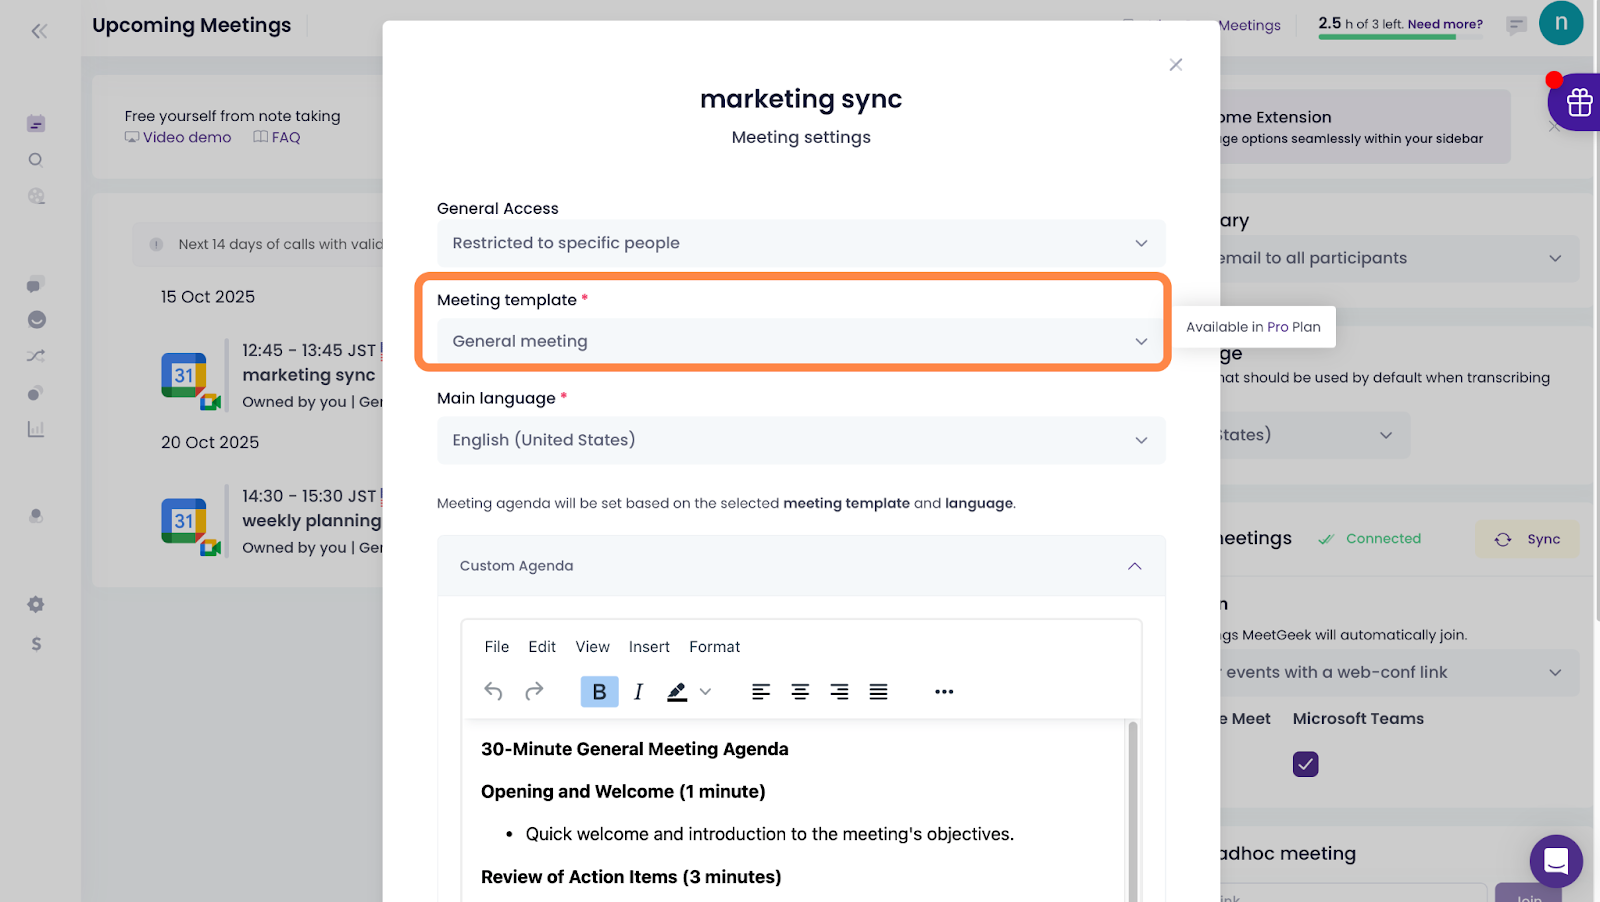Toggle the Microsoft Teams checkbox
This screenshot has width=1600, height=902.
[x=1305, y=764]
